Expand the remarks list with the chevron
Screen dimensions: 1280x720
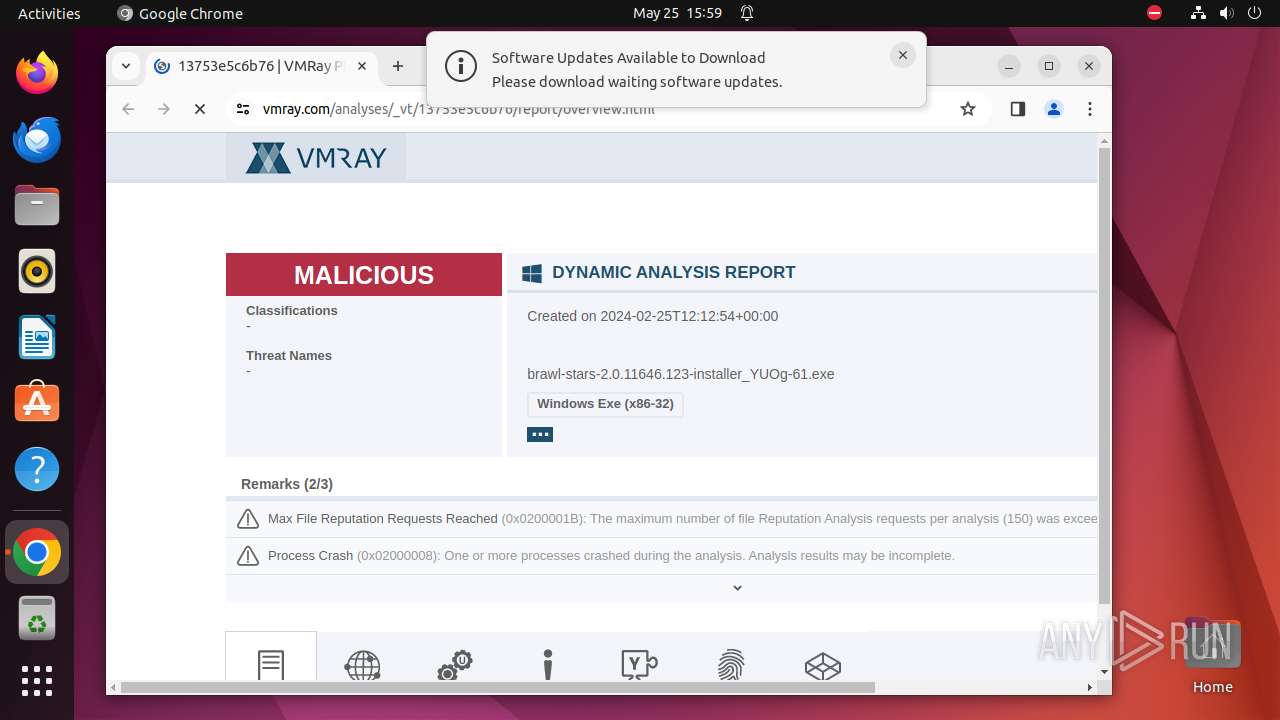point(737,588)
